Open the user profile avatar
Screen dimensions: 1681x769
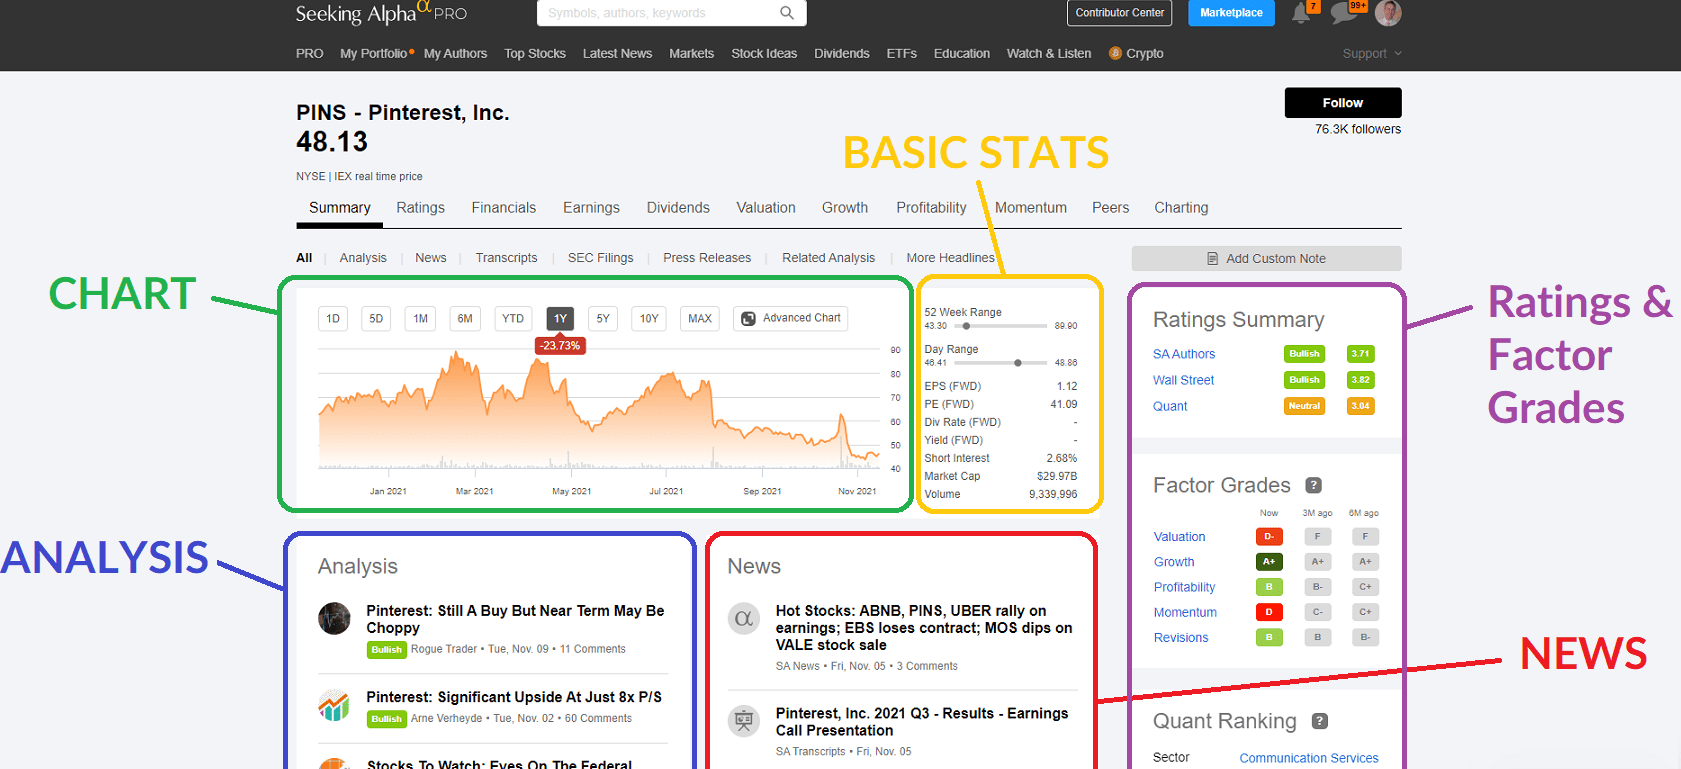pos(1388,13)
